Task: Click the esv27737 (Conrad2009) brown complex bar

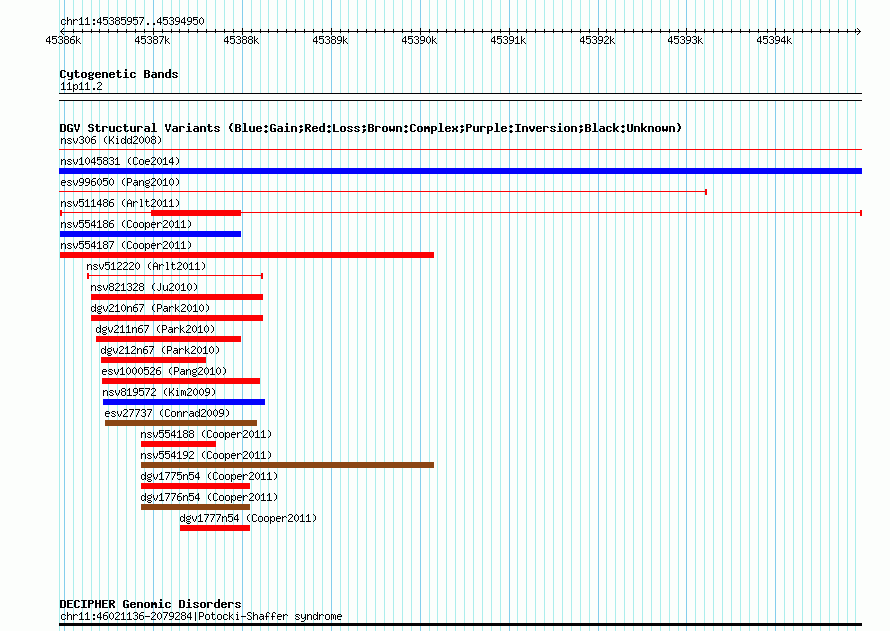Action: [181, 423]
